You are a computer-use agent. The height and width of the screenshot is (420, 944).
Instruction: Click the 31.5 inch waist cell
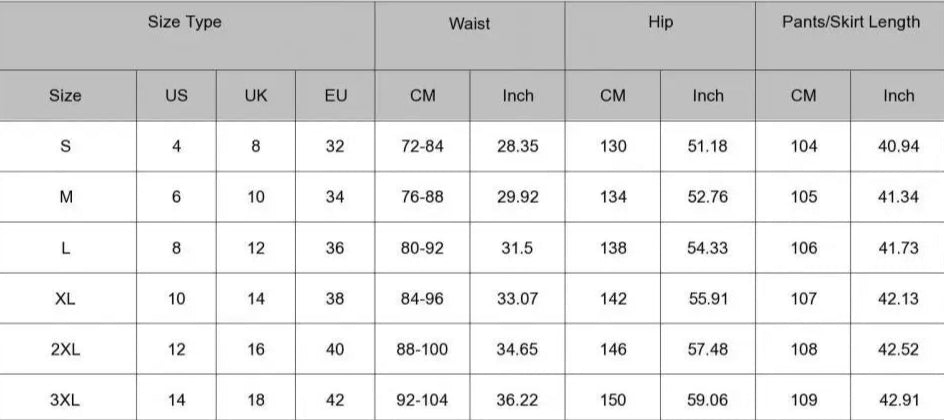[517, 248]
